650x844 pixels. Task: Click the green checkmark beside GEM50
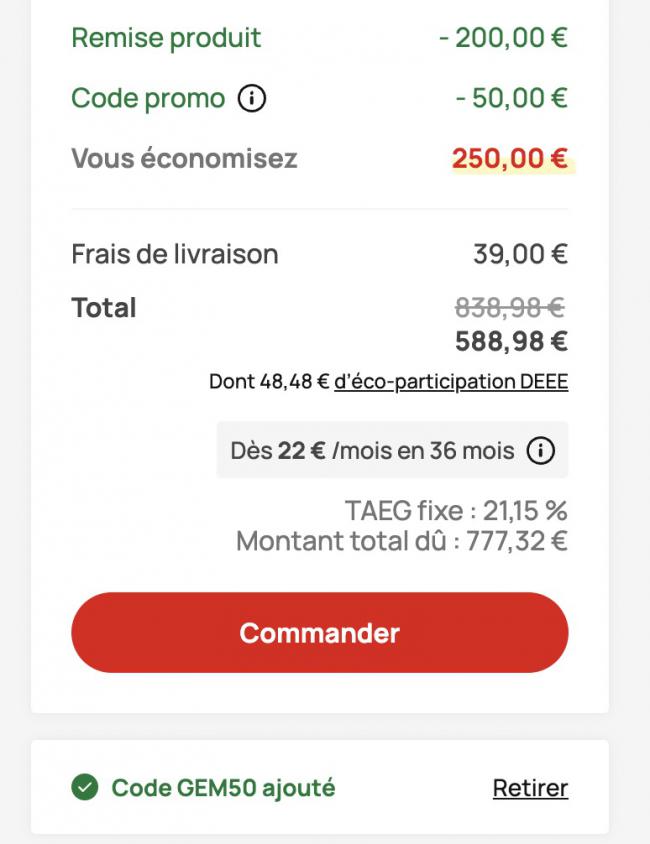[85, 787]
